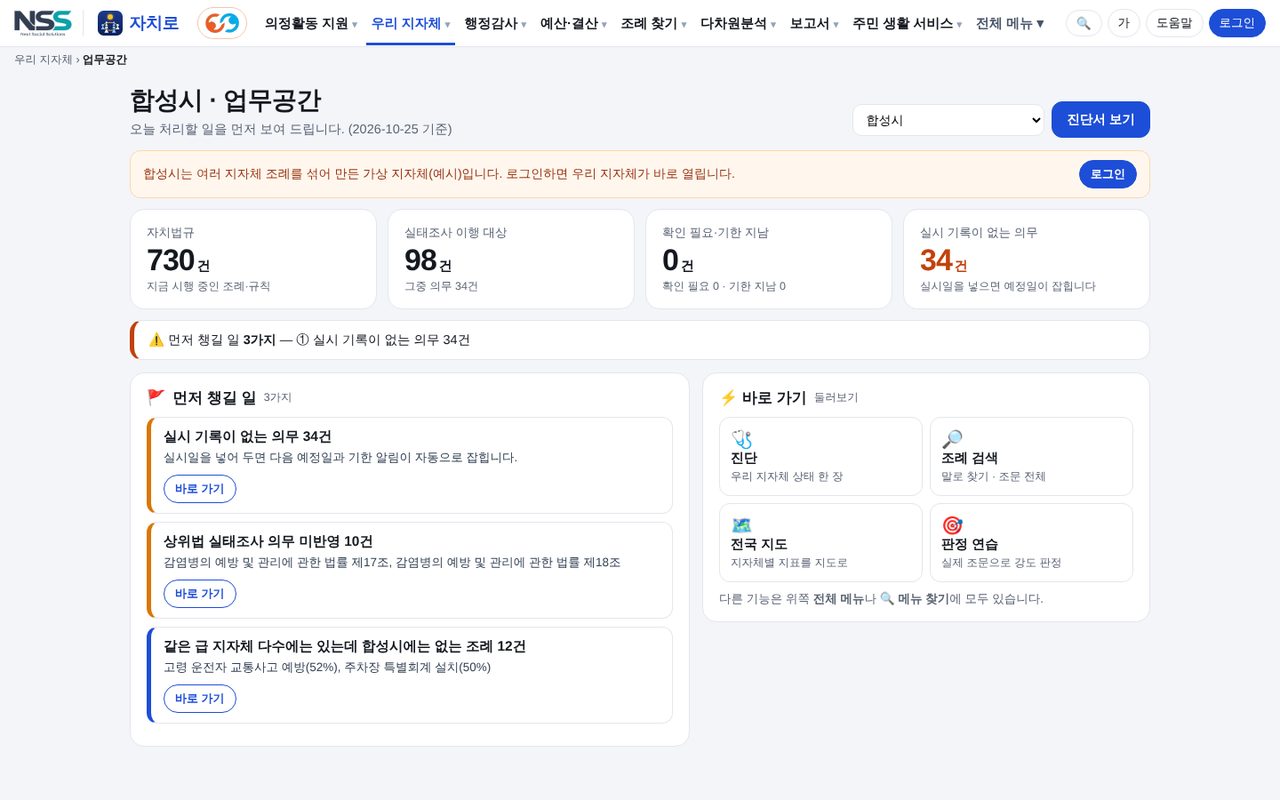Open the 실시 기록이 없는 의무 34건 stat card

[1027, 259]
